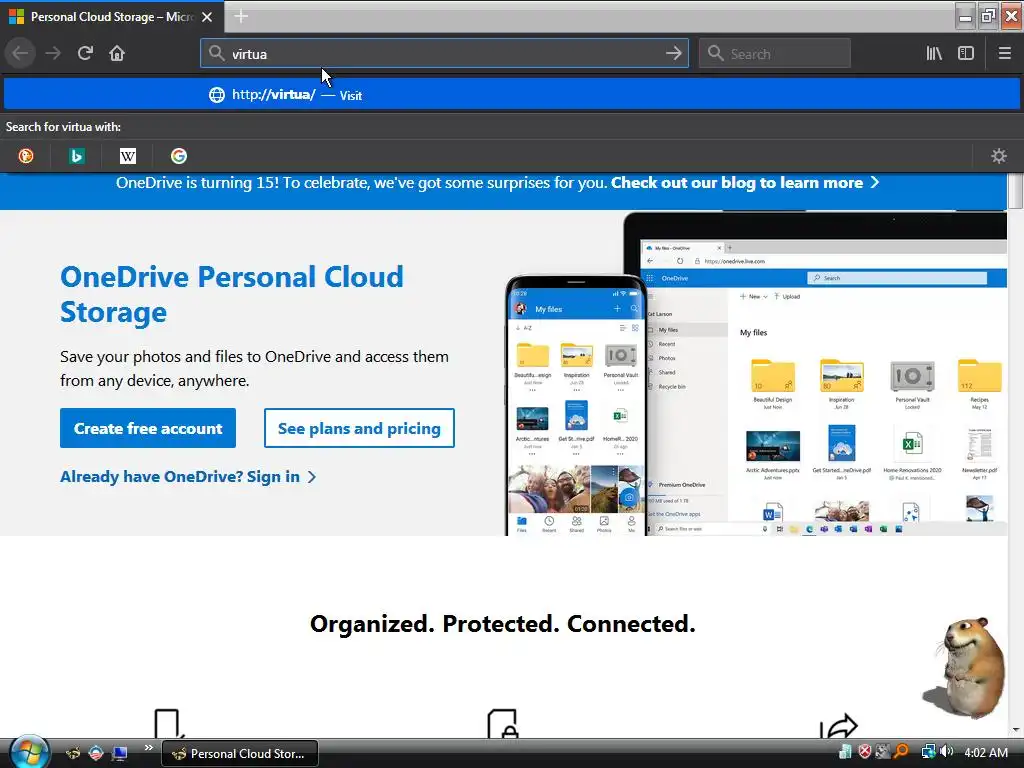Click the browser forward arrow

point(53,54)
